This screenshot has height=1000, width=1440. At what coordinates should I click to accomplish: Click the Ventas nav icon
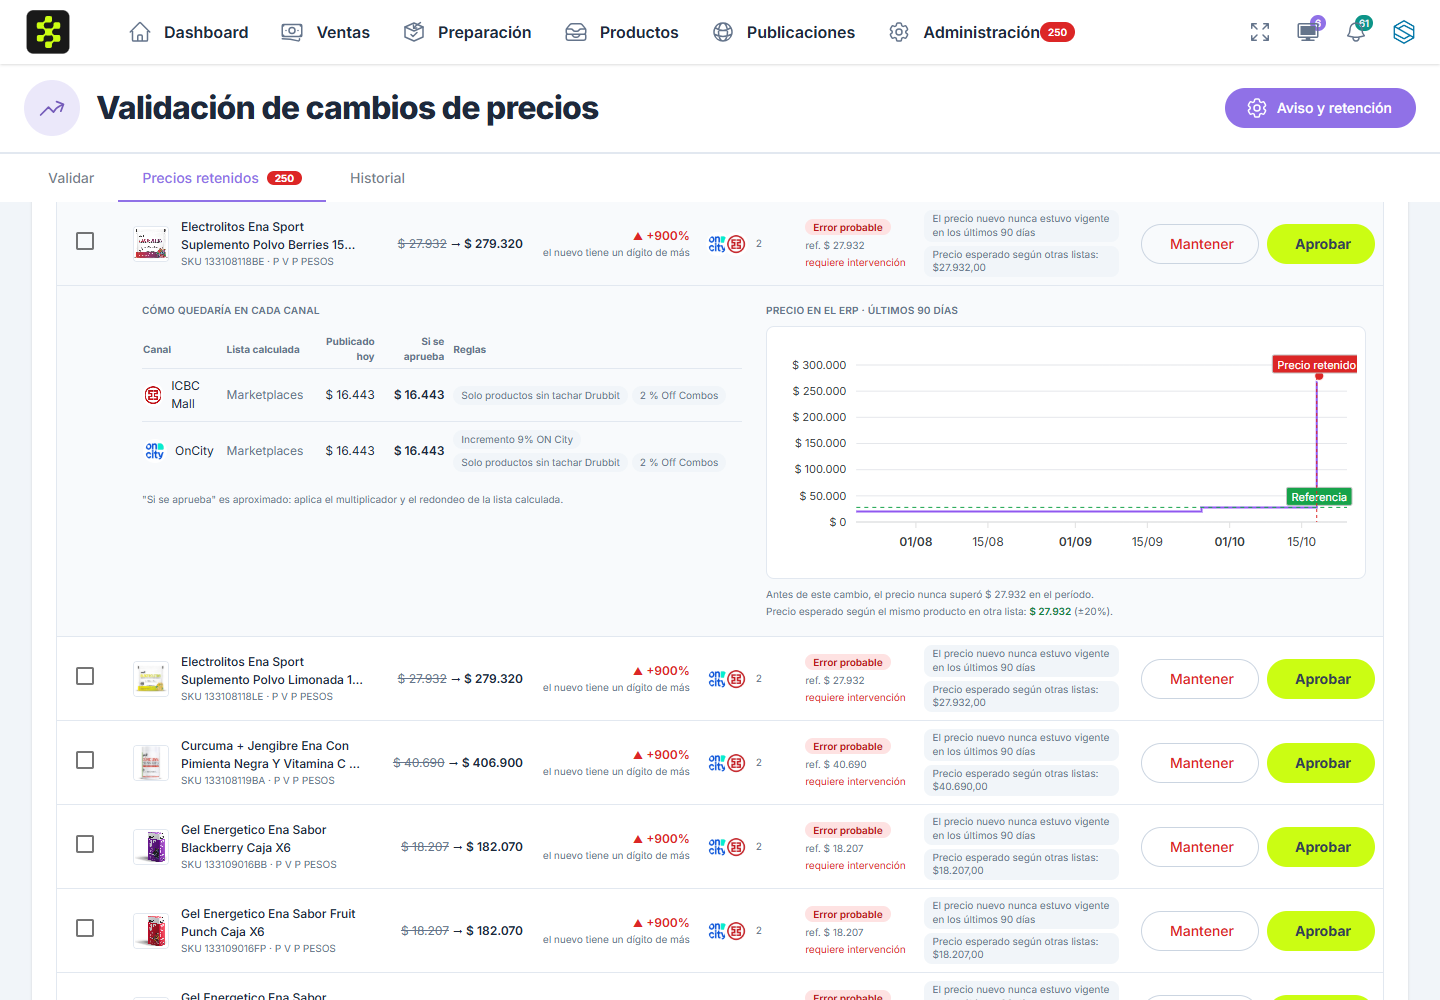click(x=292, y=32)
